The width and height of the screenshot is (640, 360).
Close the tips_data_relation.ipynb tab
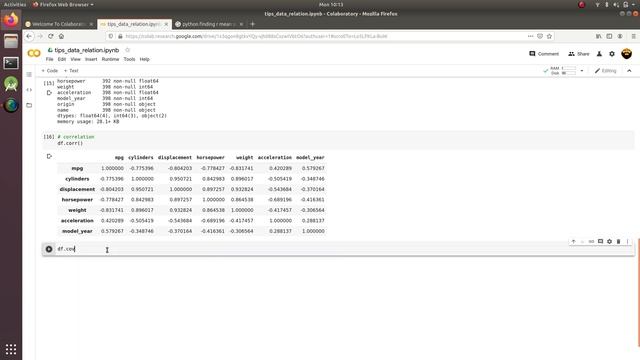click(x=166, y=24)
